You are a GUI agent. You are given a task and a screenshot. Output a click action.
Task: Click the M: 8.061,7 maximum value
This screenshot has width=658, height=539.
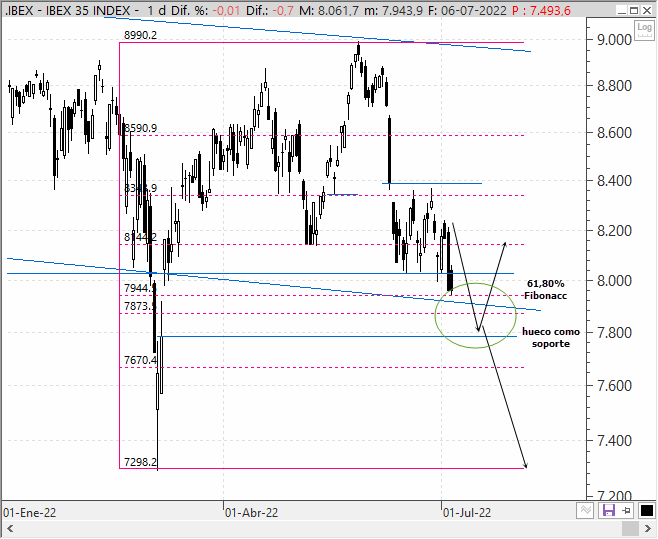[x=329, y=10]
